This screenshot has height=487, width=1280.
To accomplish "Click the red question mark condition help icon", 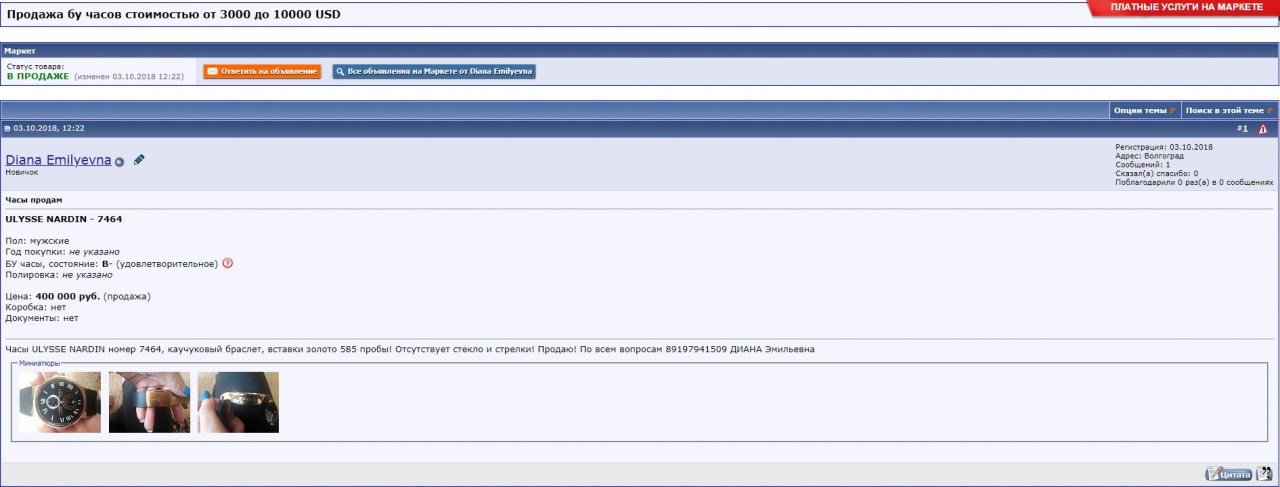I will click(228, 264).
